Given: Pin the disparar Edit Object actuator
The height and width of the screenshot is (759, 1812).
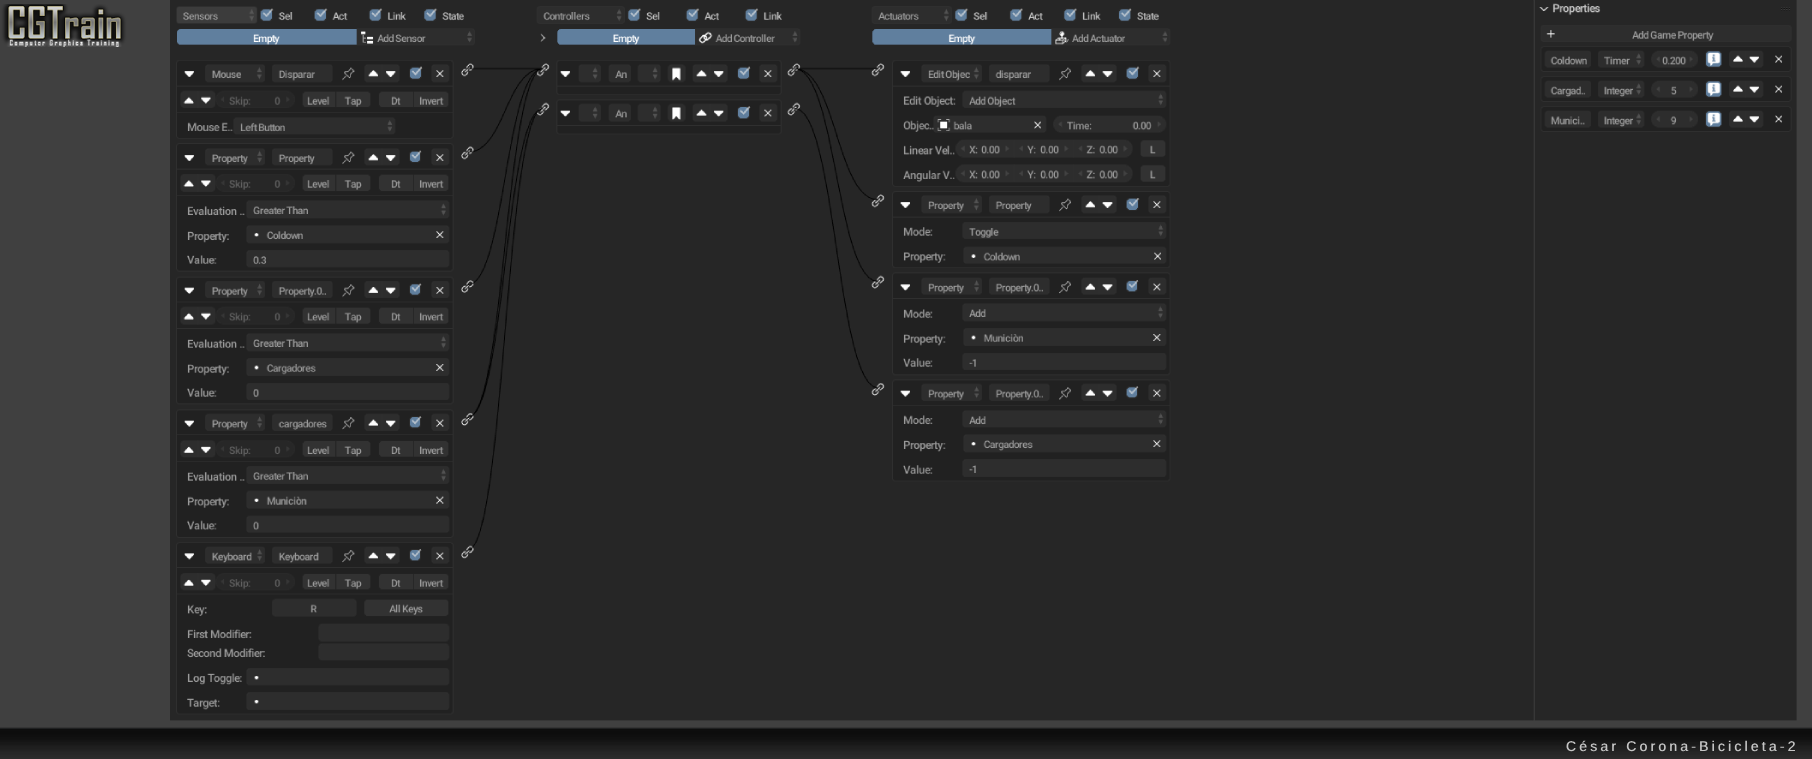Looking at the screenshot, I should [x=1065, y=74].
